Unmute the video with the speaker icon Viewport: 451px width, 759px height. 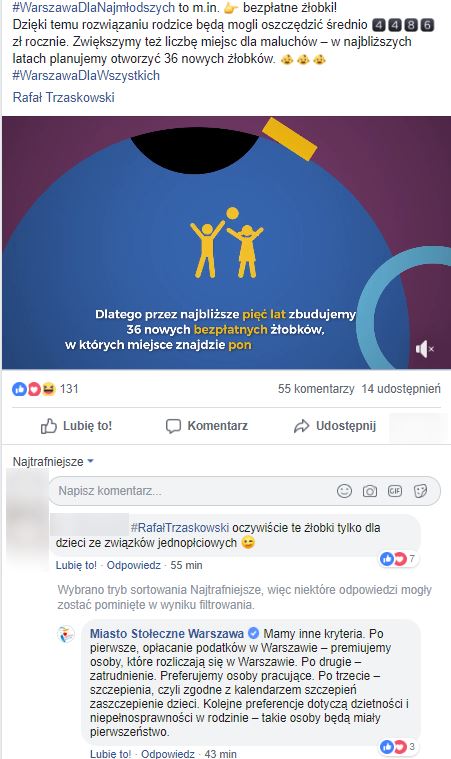pos(424,349)
